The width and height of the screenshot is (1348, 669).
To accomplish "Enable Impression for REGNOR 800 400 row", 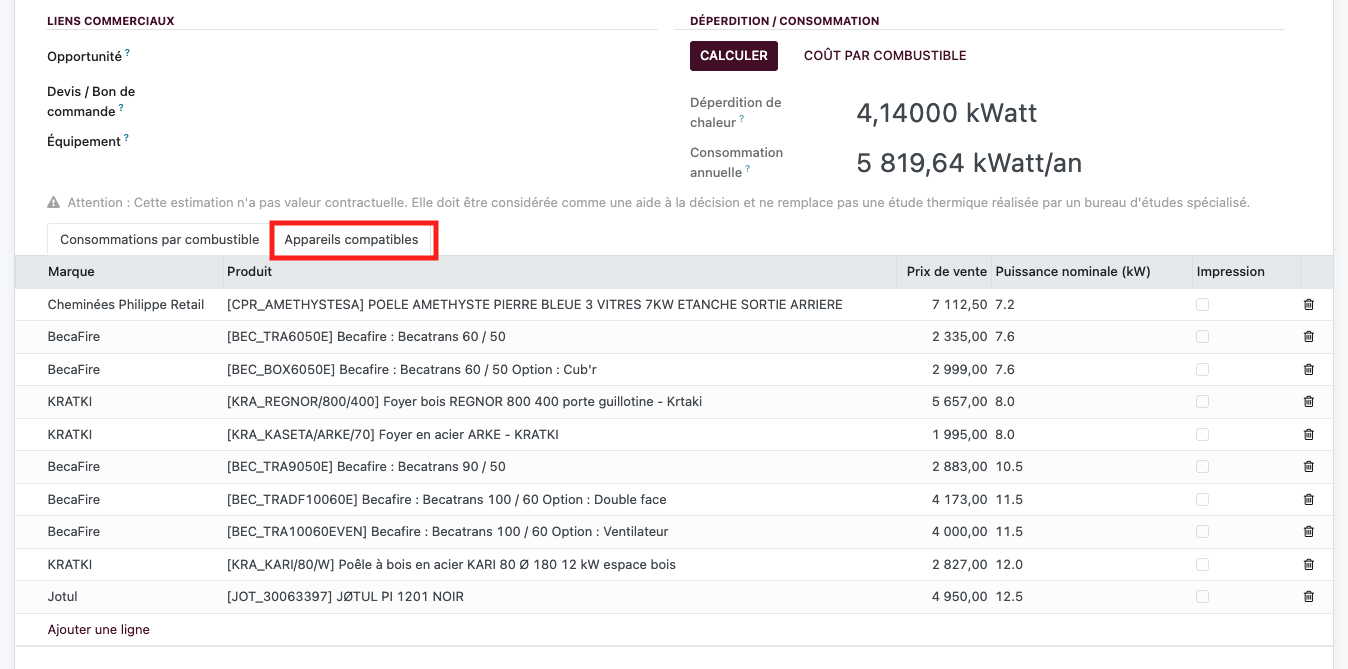I will tap(1202, 402).
